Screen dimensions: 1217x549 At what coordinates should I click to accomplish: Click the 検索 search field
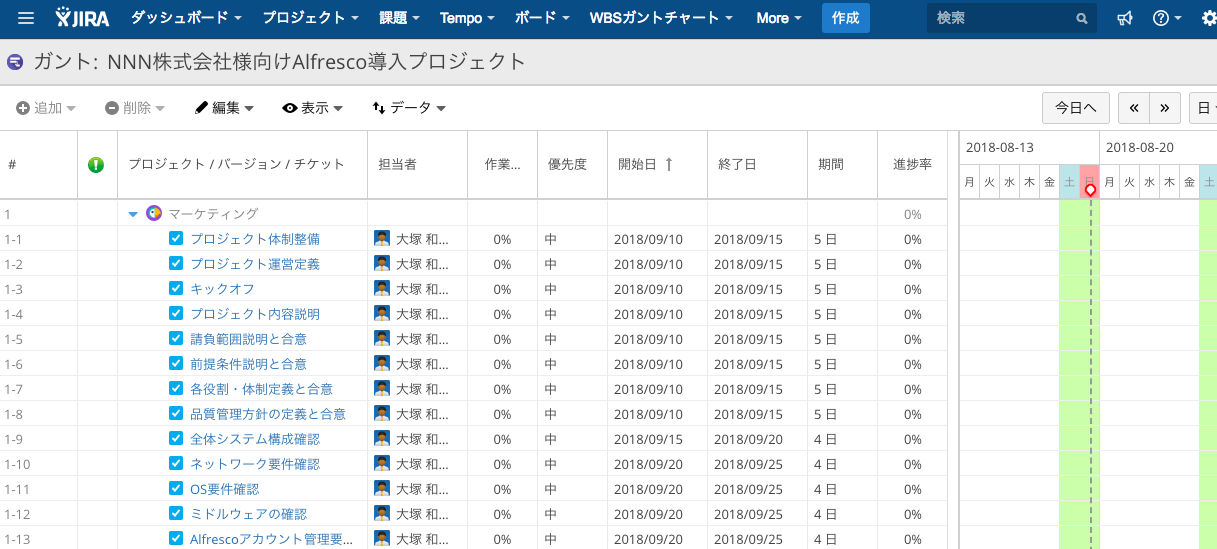[1012, 18]
